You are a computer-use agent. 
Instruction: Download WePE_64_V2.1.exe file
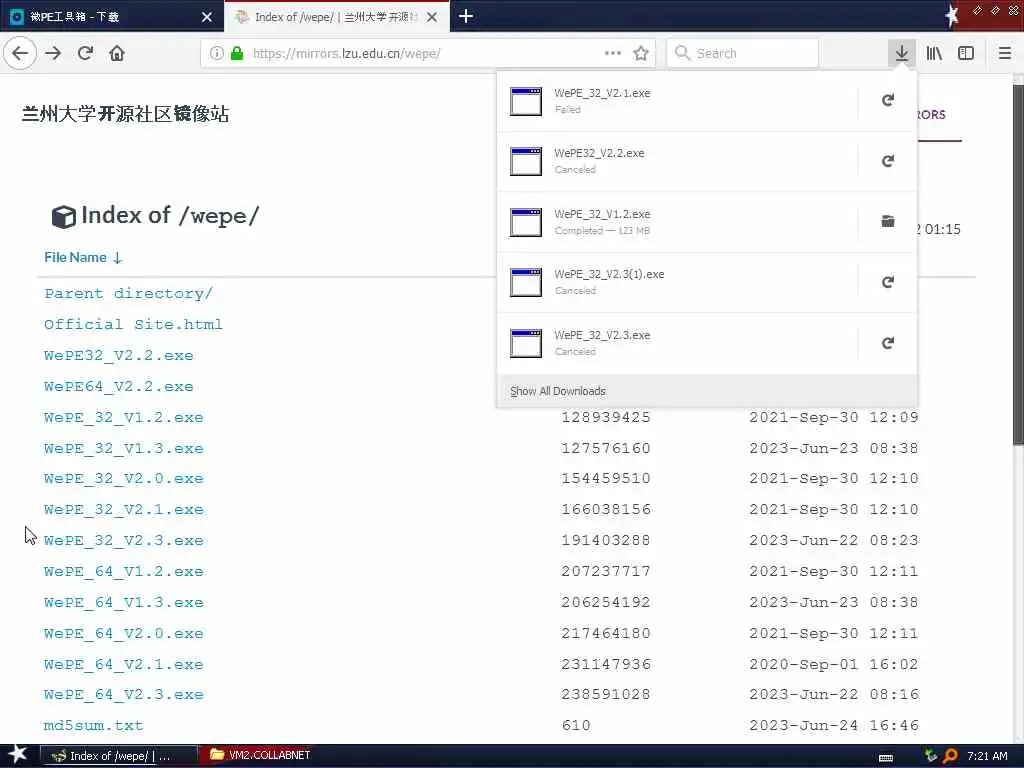coord(123,664)
